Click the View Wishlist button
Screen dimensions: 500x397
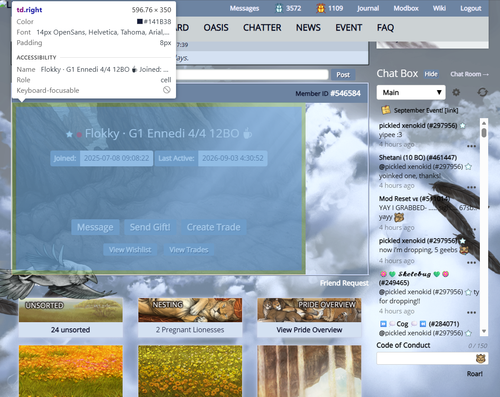tap(130, 250)
